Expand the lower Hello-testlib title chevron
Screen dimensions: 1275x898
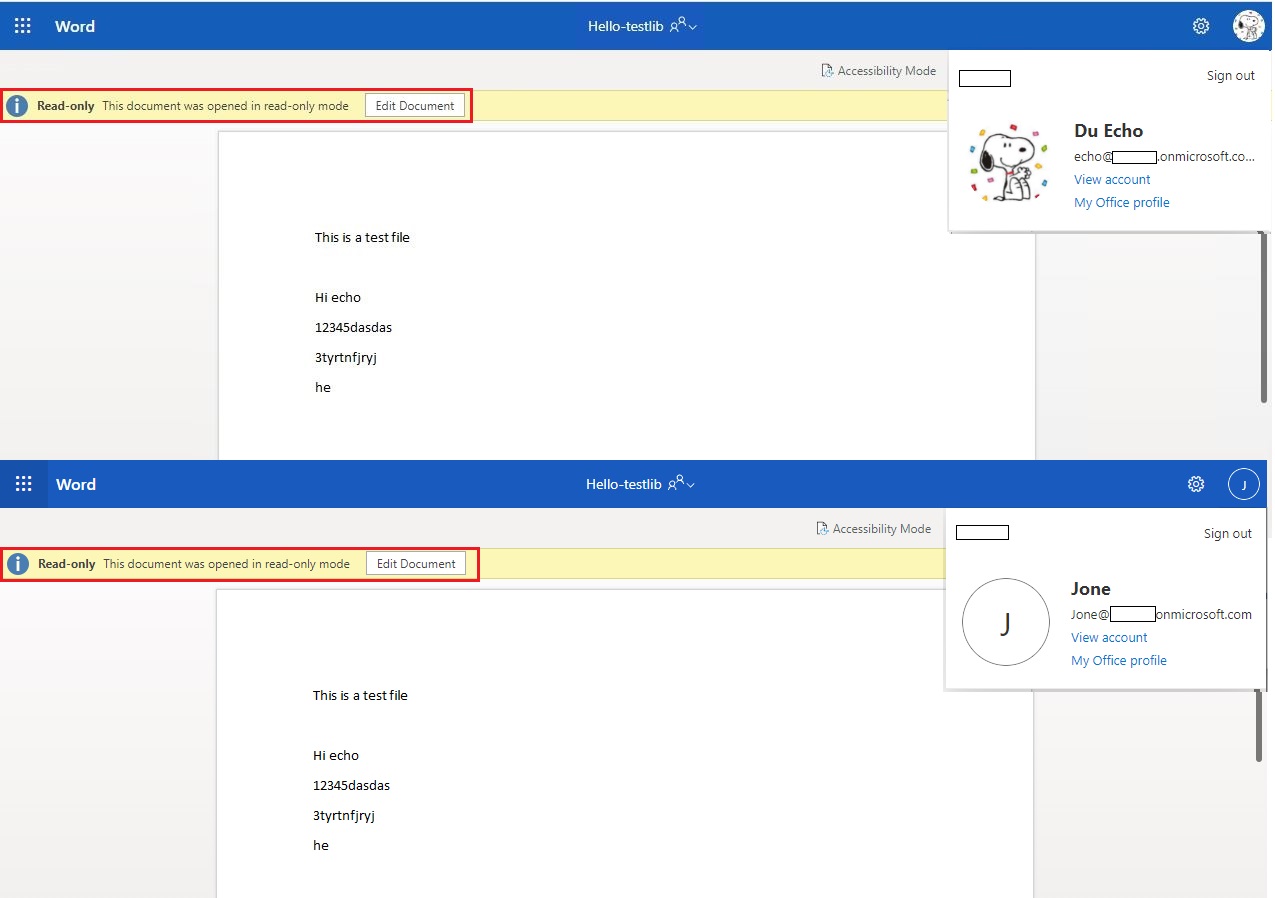(689, 485)
